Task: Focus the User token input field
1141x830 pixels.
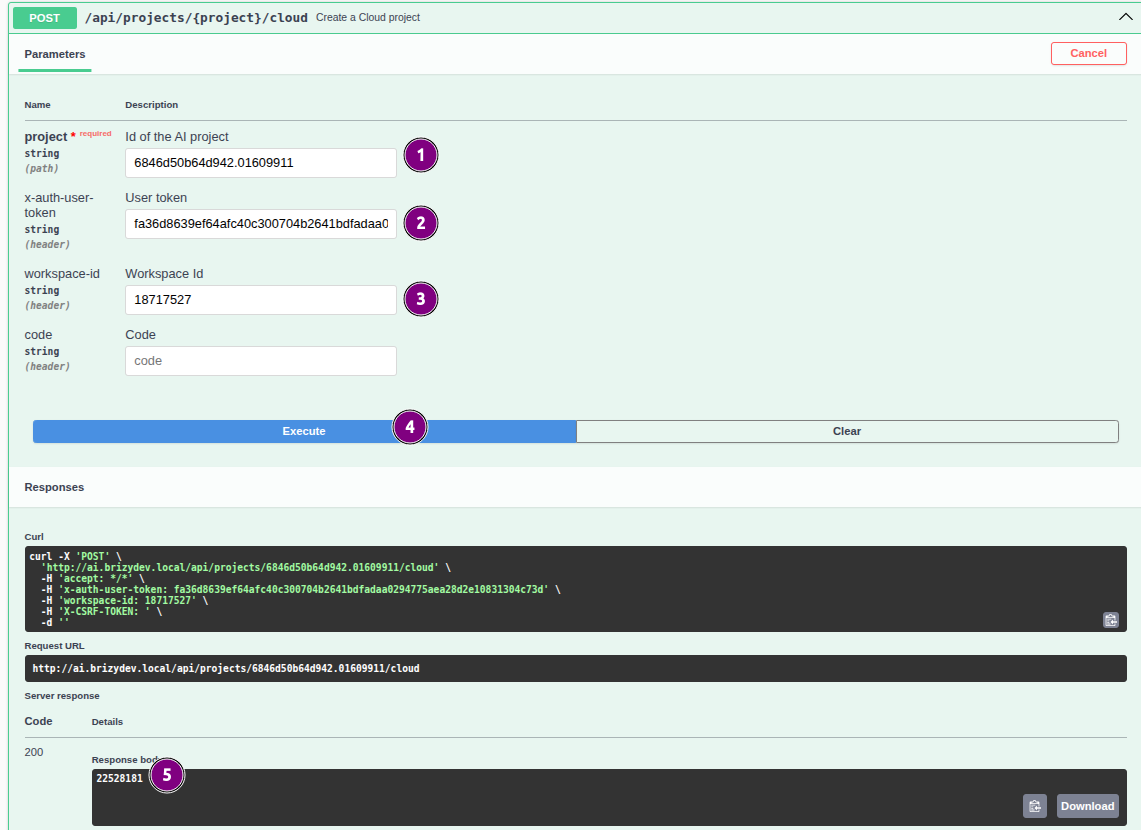Action: point(261,224)
